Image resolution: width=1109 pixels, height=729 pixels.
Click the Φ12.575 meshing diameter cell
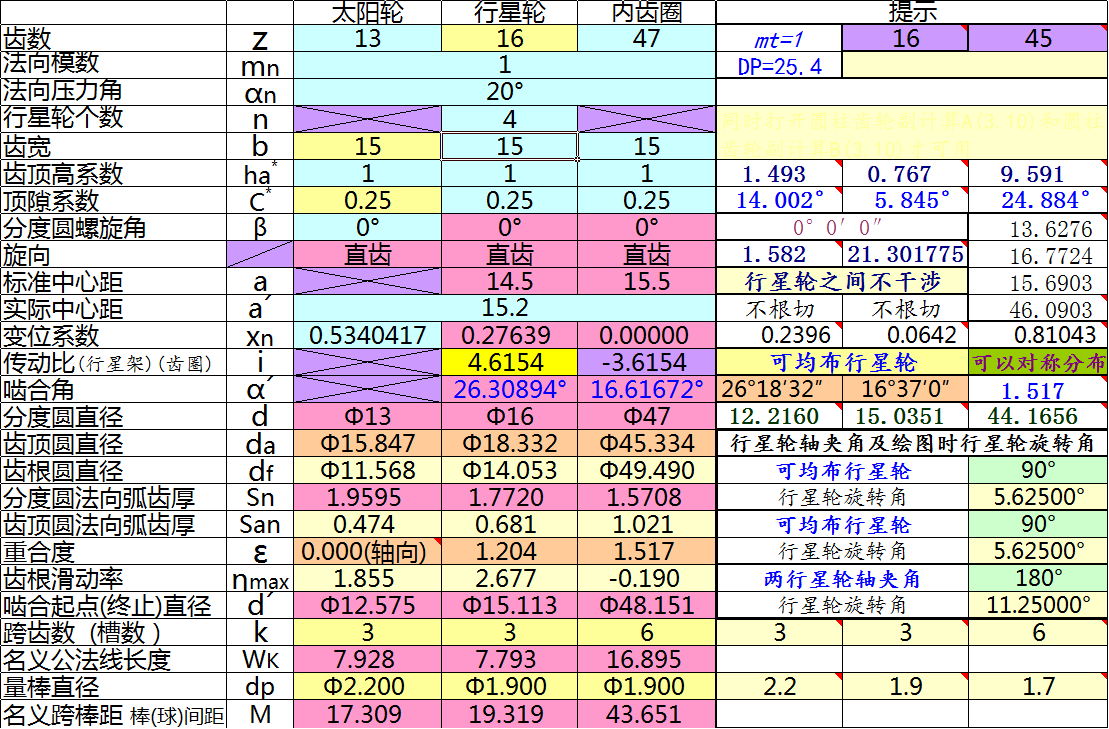coord(367,605)
